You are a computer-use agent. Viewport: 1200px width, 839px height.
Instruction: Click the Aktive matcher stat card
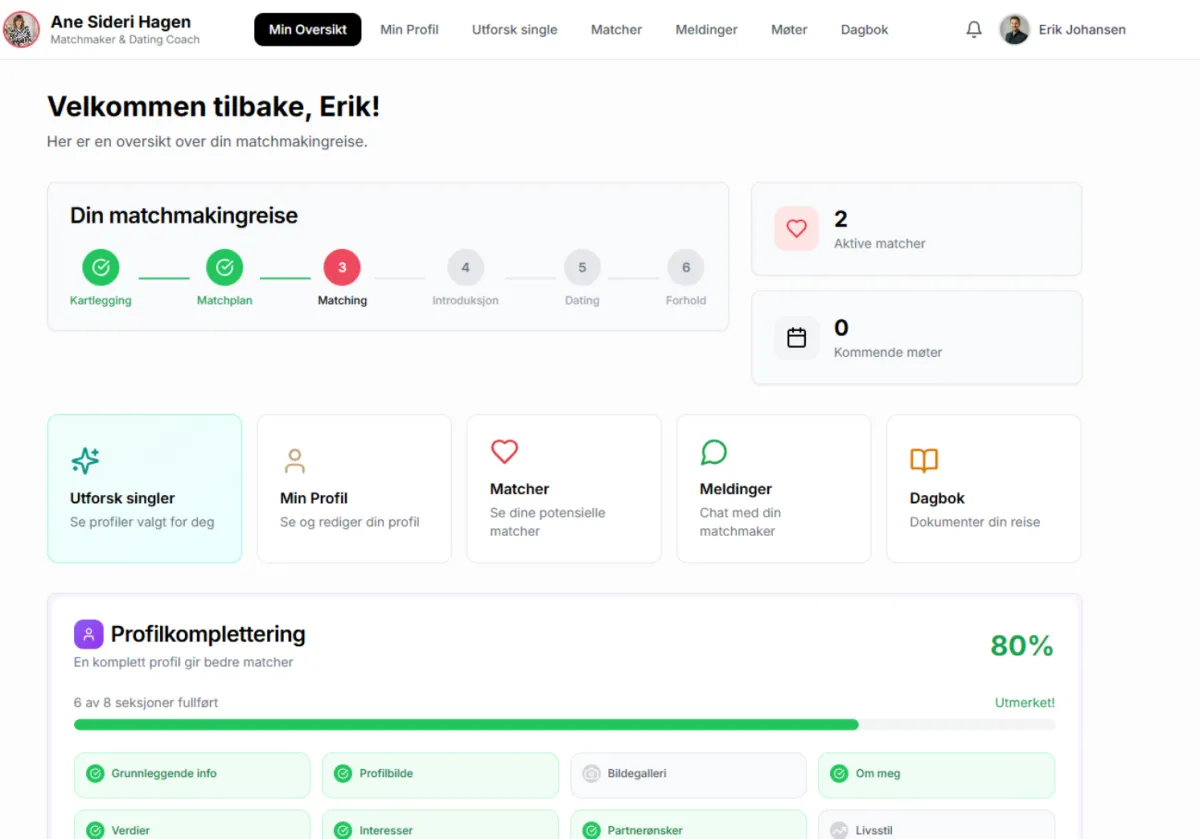916,229
